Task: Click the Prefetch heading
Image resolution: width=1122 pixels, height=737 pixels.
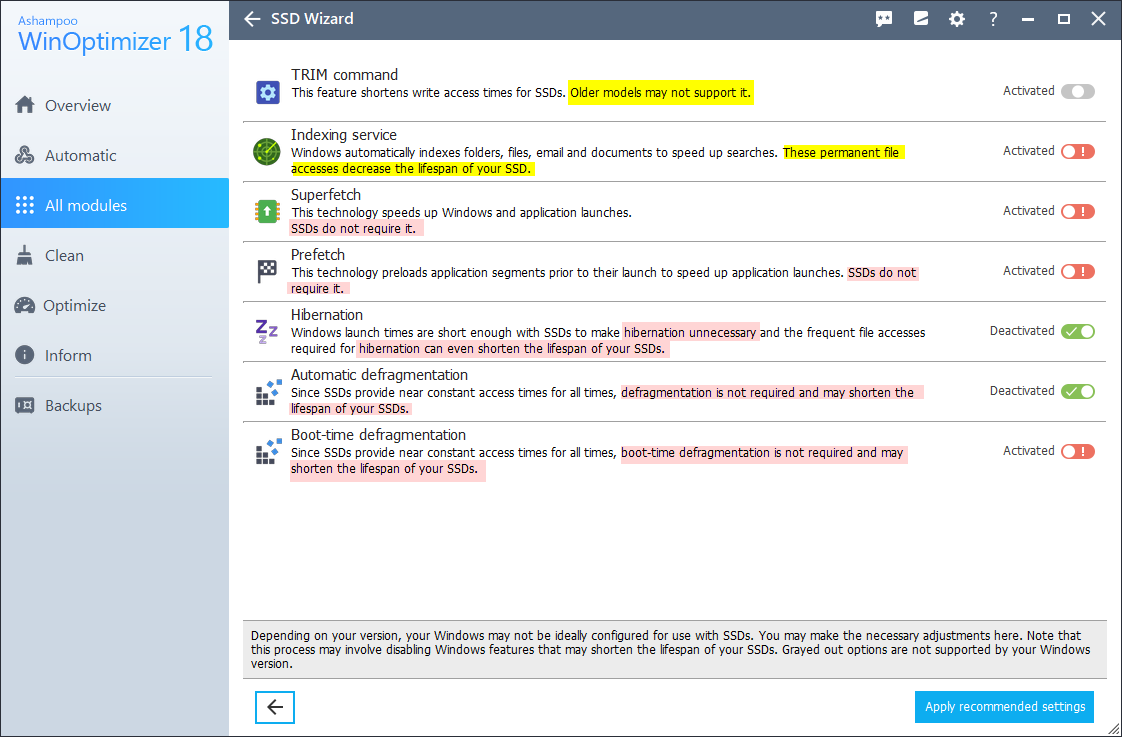Action: (318, 255)
